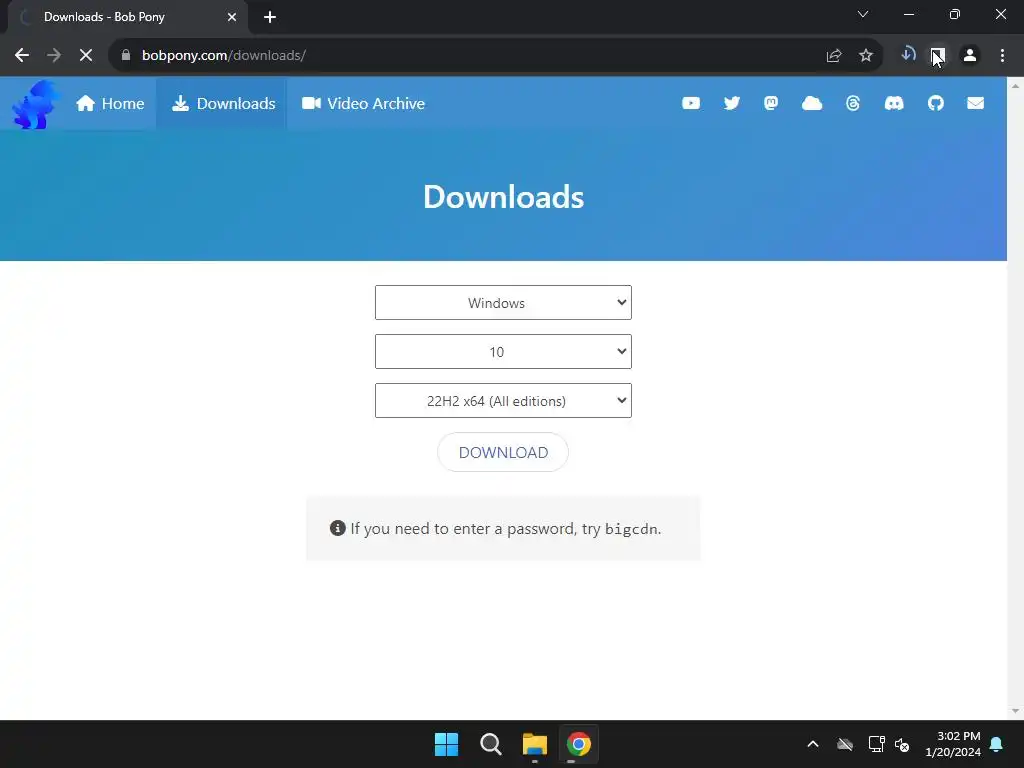This screenshot has height=768, width=1024.
Task: Open Downloads in site navigation
Action: [x=223, y=103]
